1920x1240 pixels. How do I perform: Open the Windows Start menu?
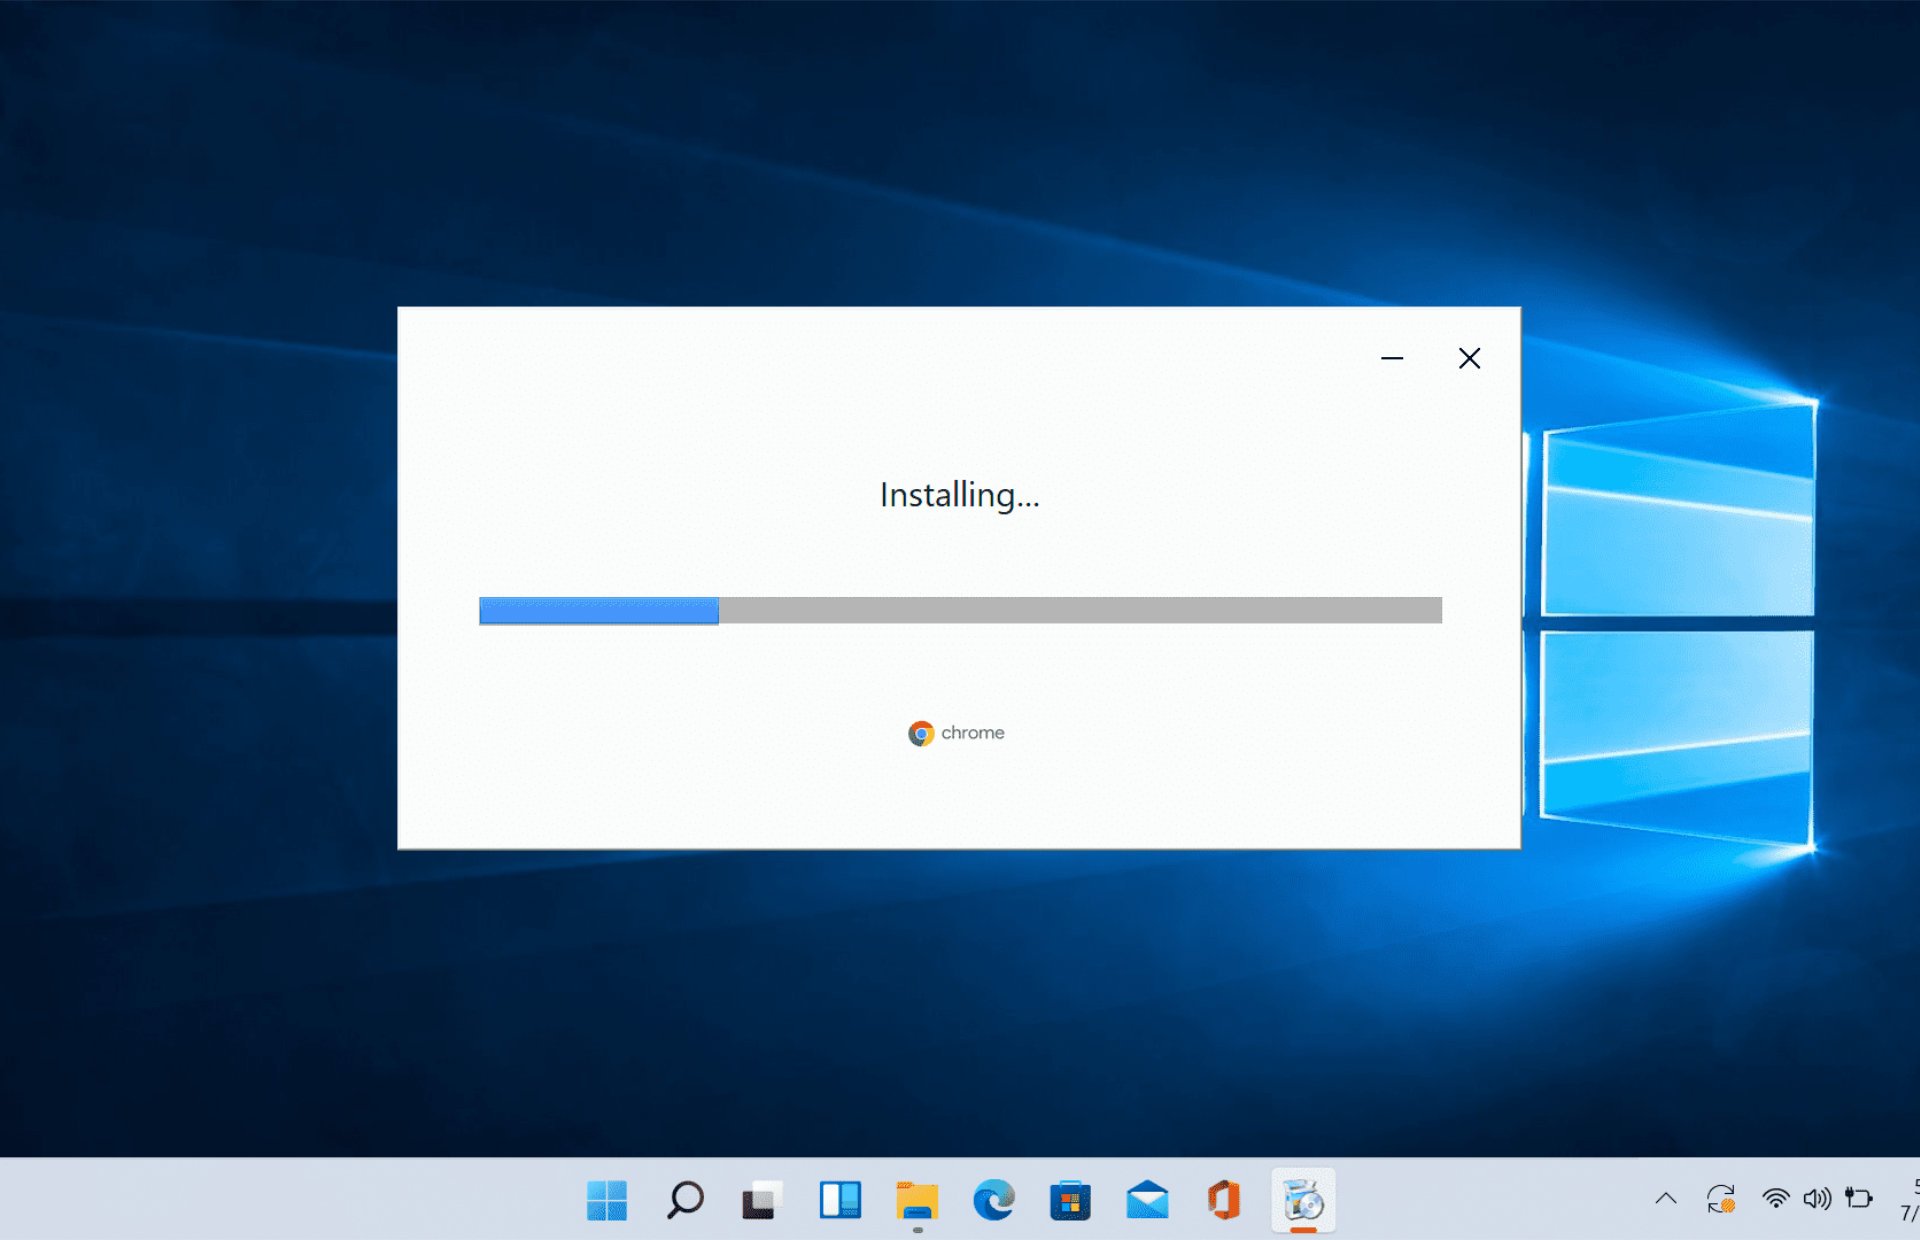click(607, 1200)
